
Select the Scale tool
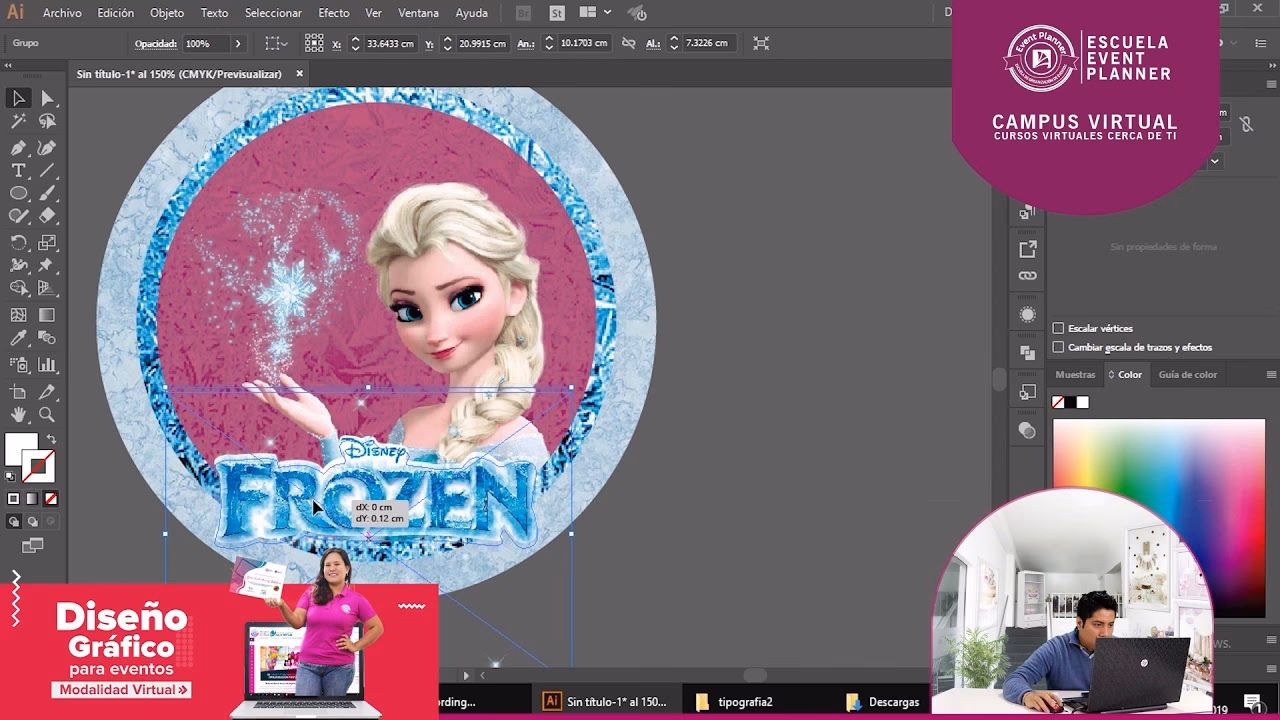(x=47, y=243)
